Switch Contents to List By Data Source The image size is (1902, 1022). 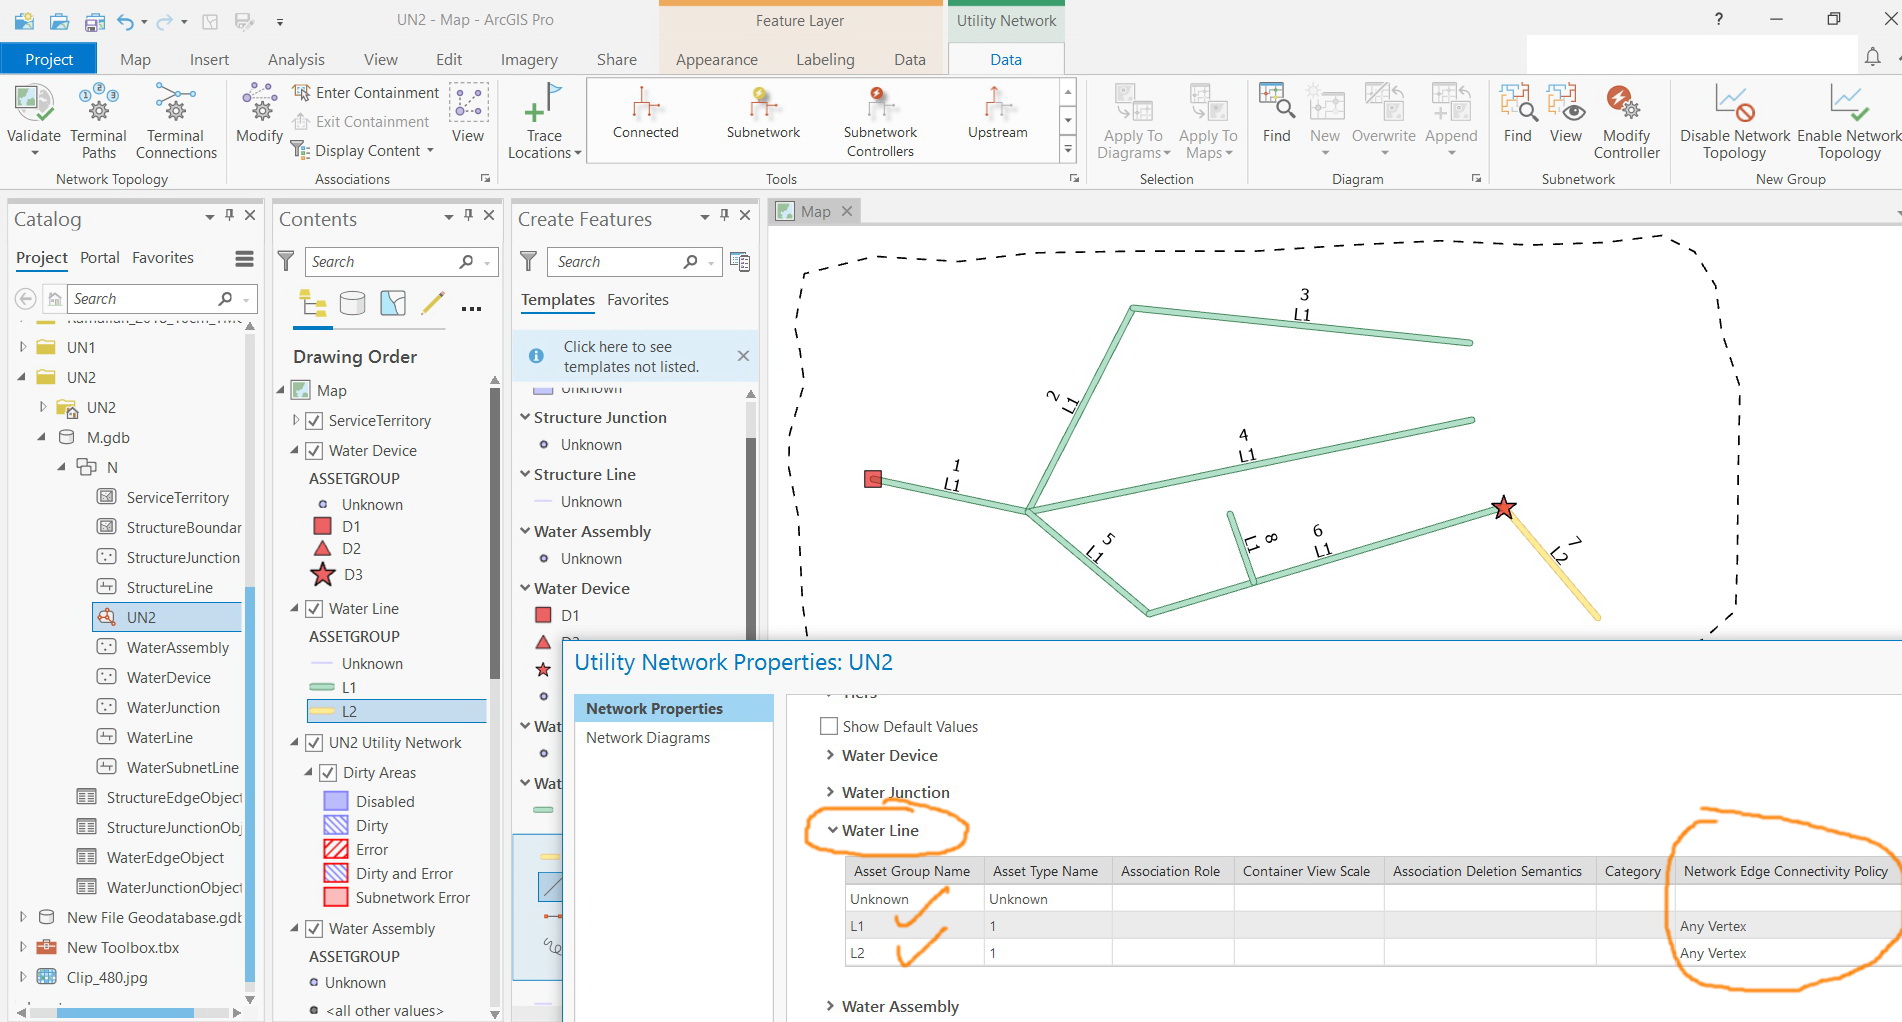352,303
